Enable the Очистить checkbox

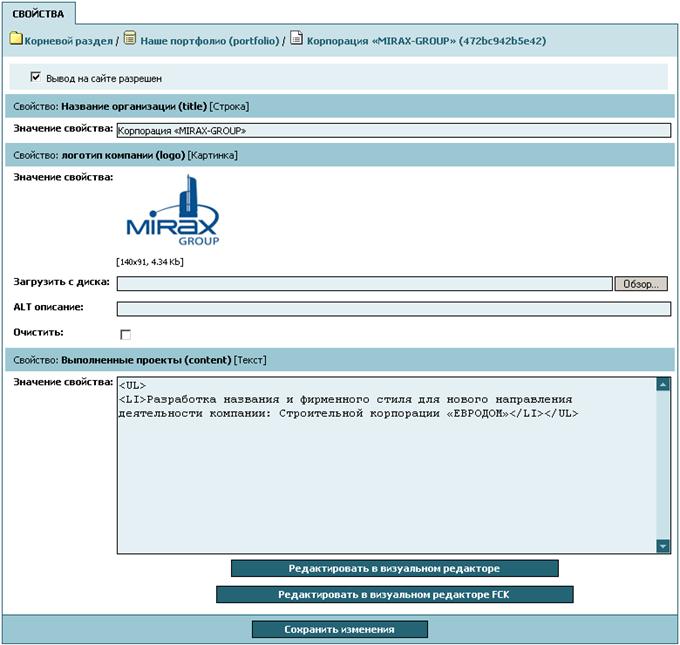(x=125, y=334)
